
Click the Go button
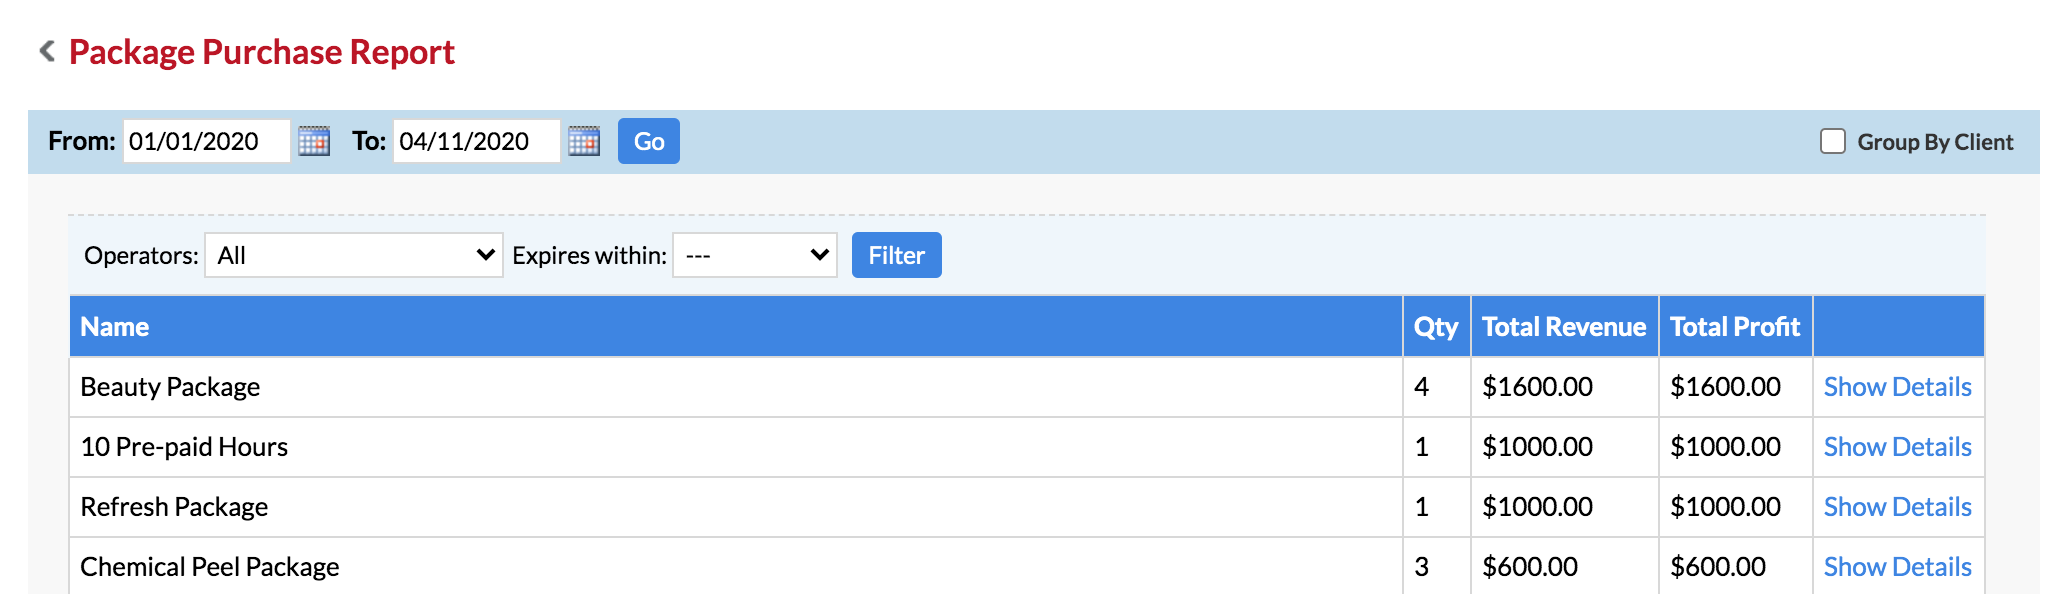pyautogui.click(x=649, y=141)
